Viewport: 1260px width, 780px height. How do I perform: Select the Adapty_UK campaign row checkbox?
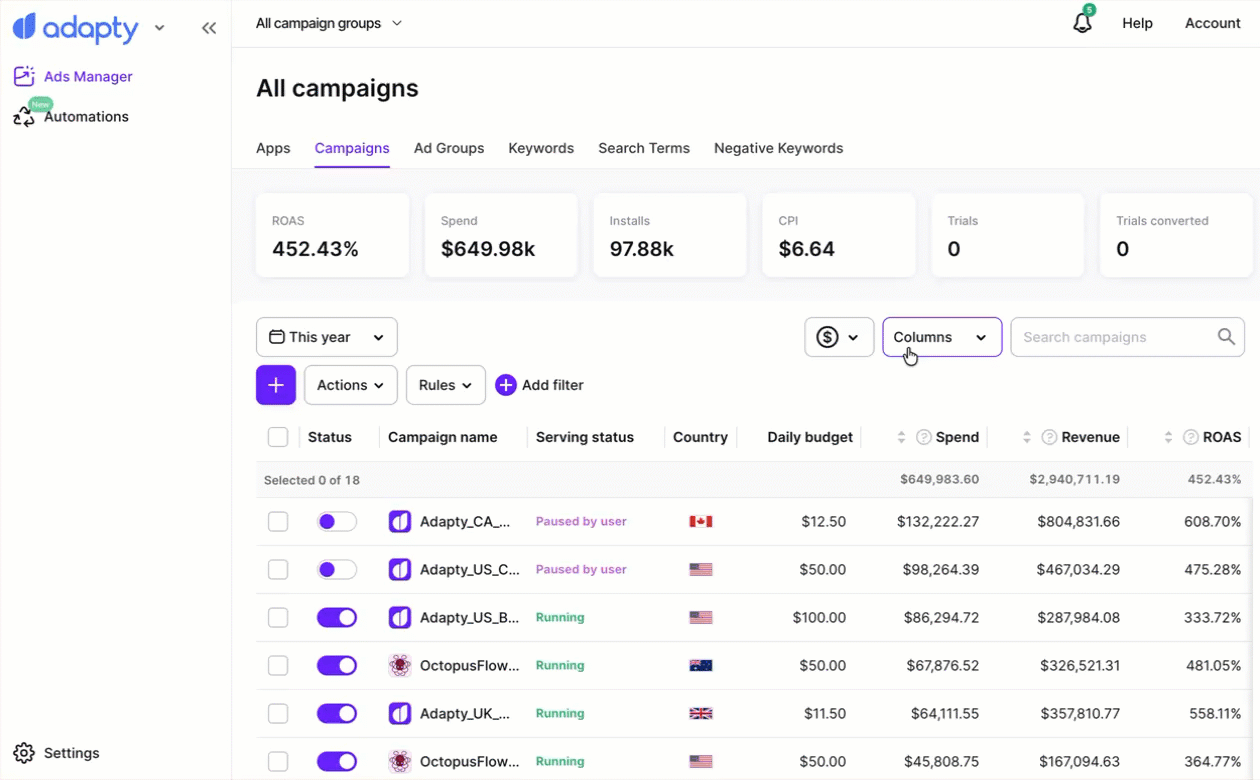click(278, 713)
